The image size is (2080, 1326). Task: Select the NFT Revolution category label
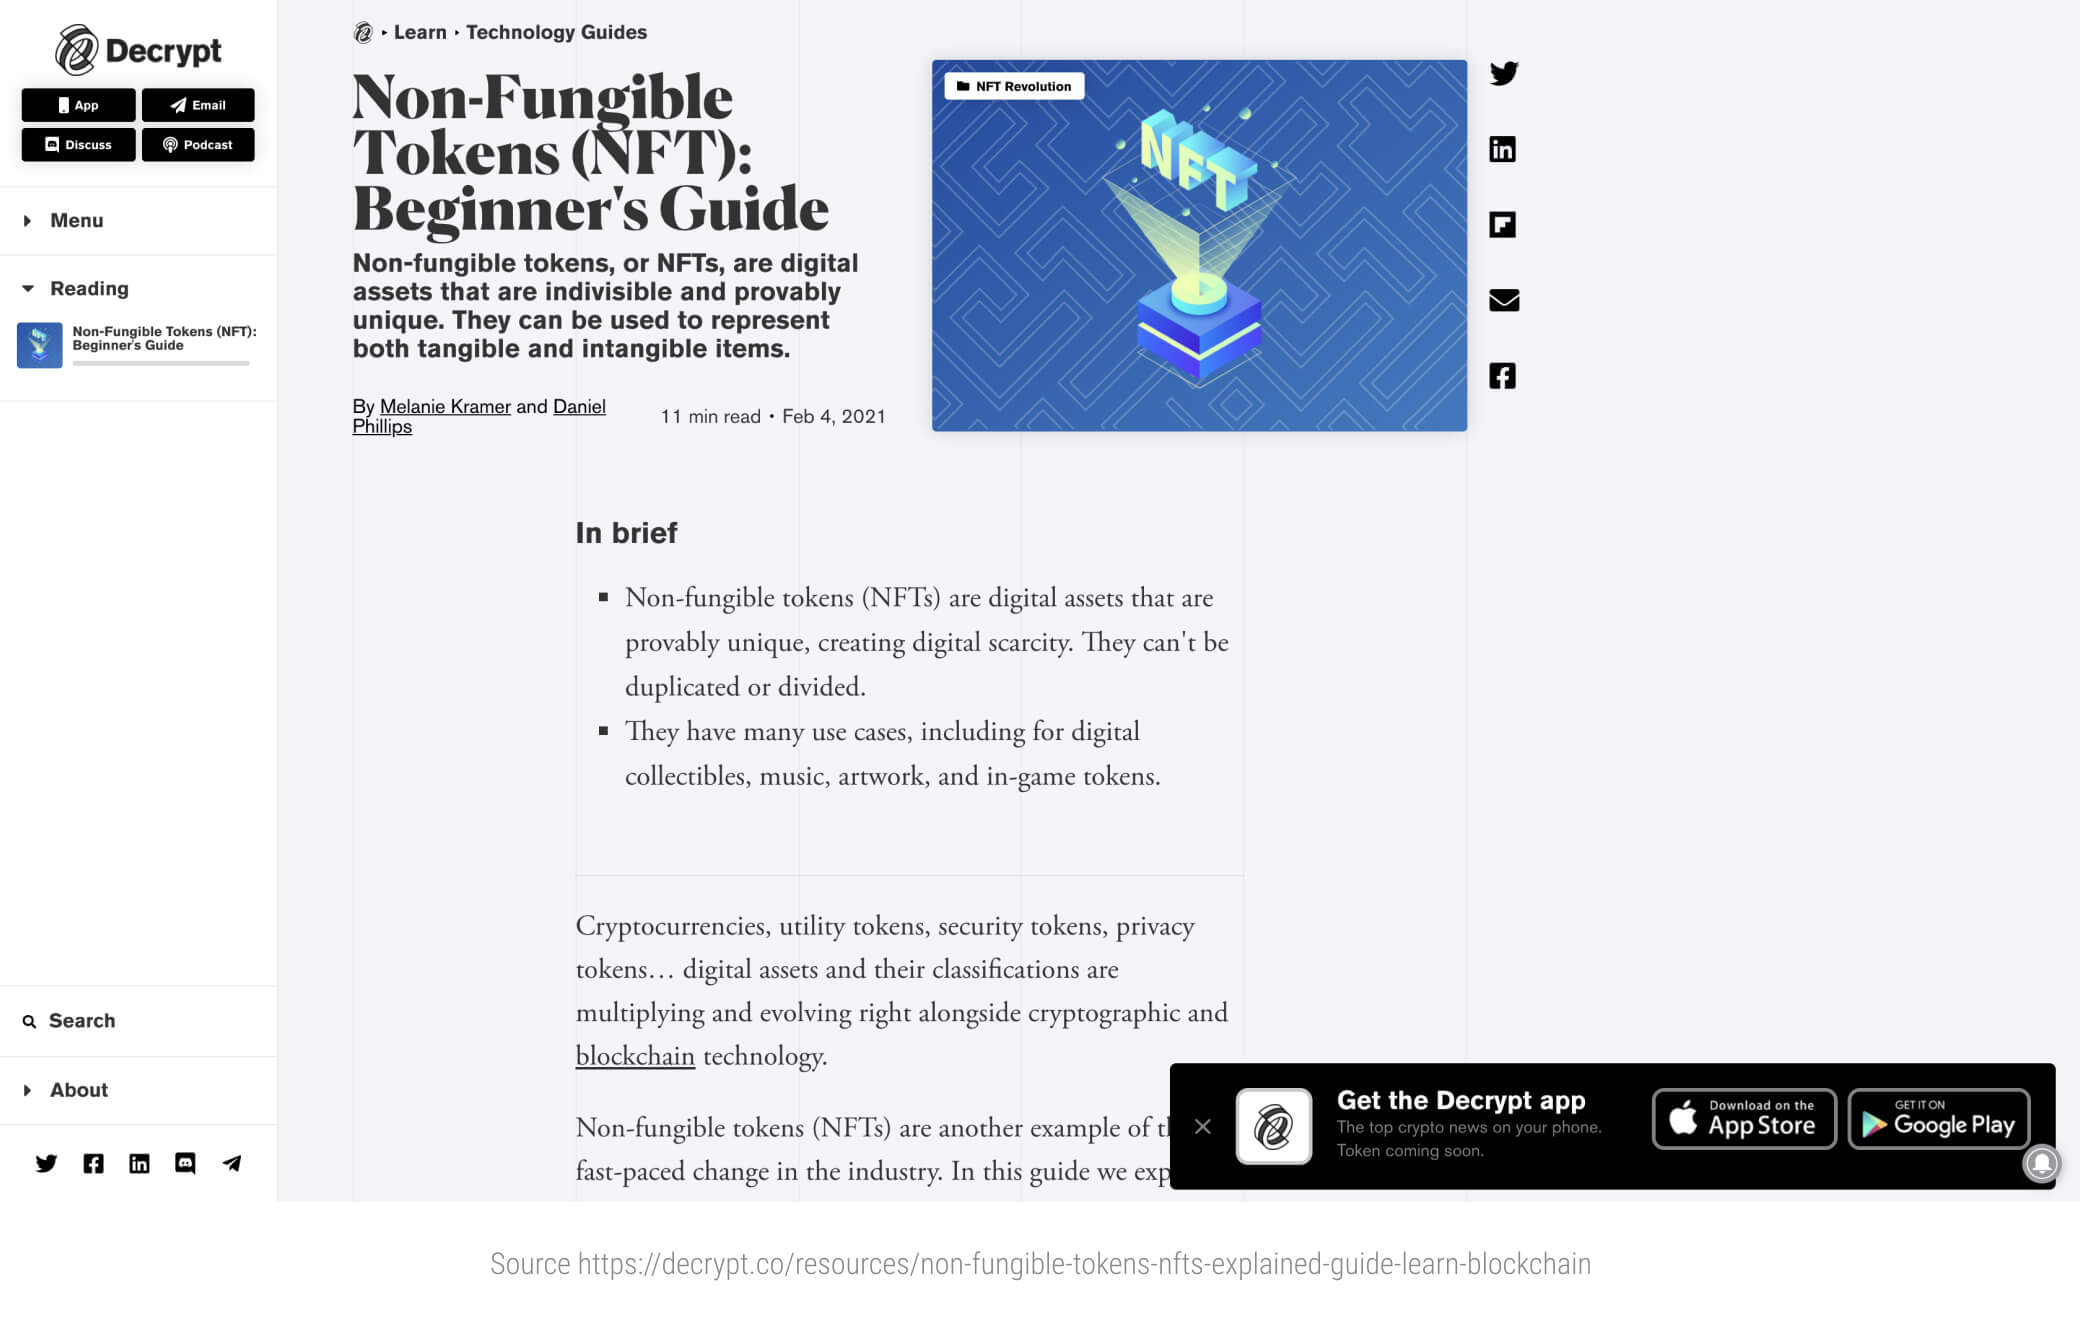click(1013, 86)
